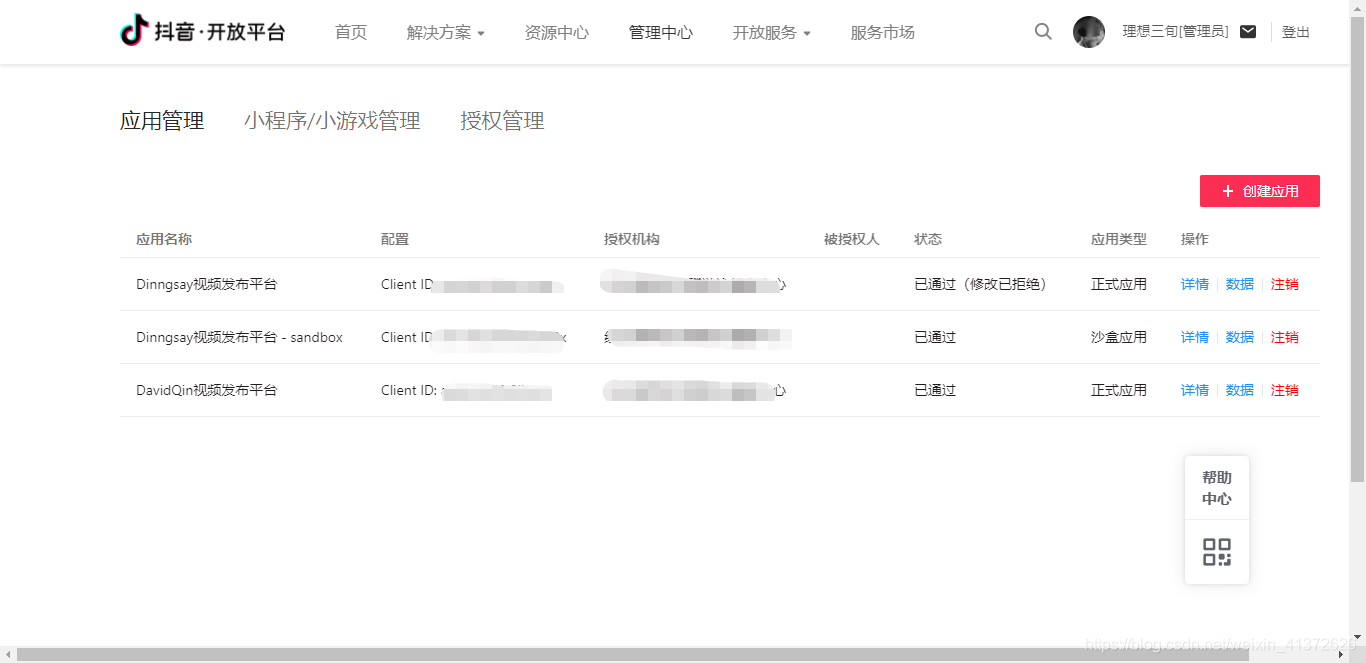The height and width of the screenshot is (663, 1366).
Task: Open the QR code panel in the floating widget
Action: pyautogui.click(x=1216, y=552)
